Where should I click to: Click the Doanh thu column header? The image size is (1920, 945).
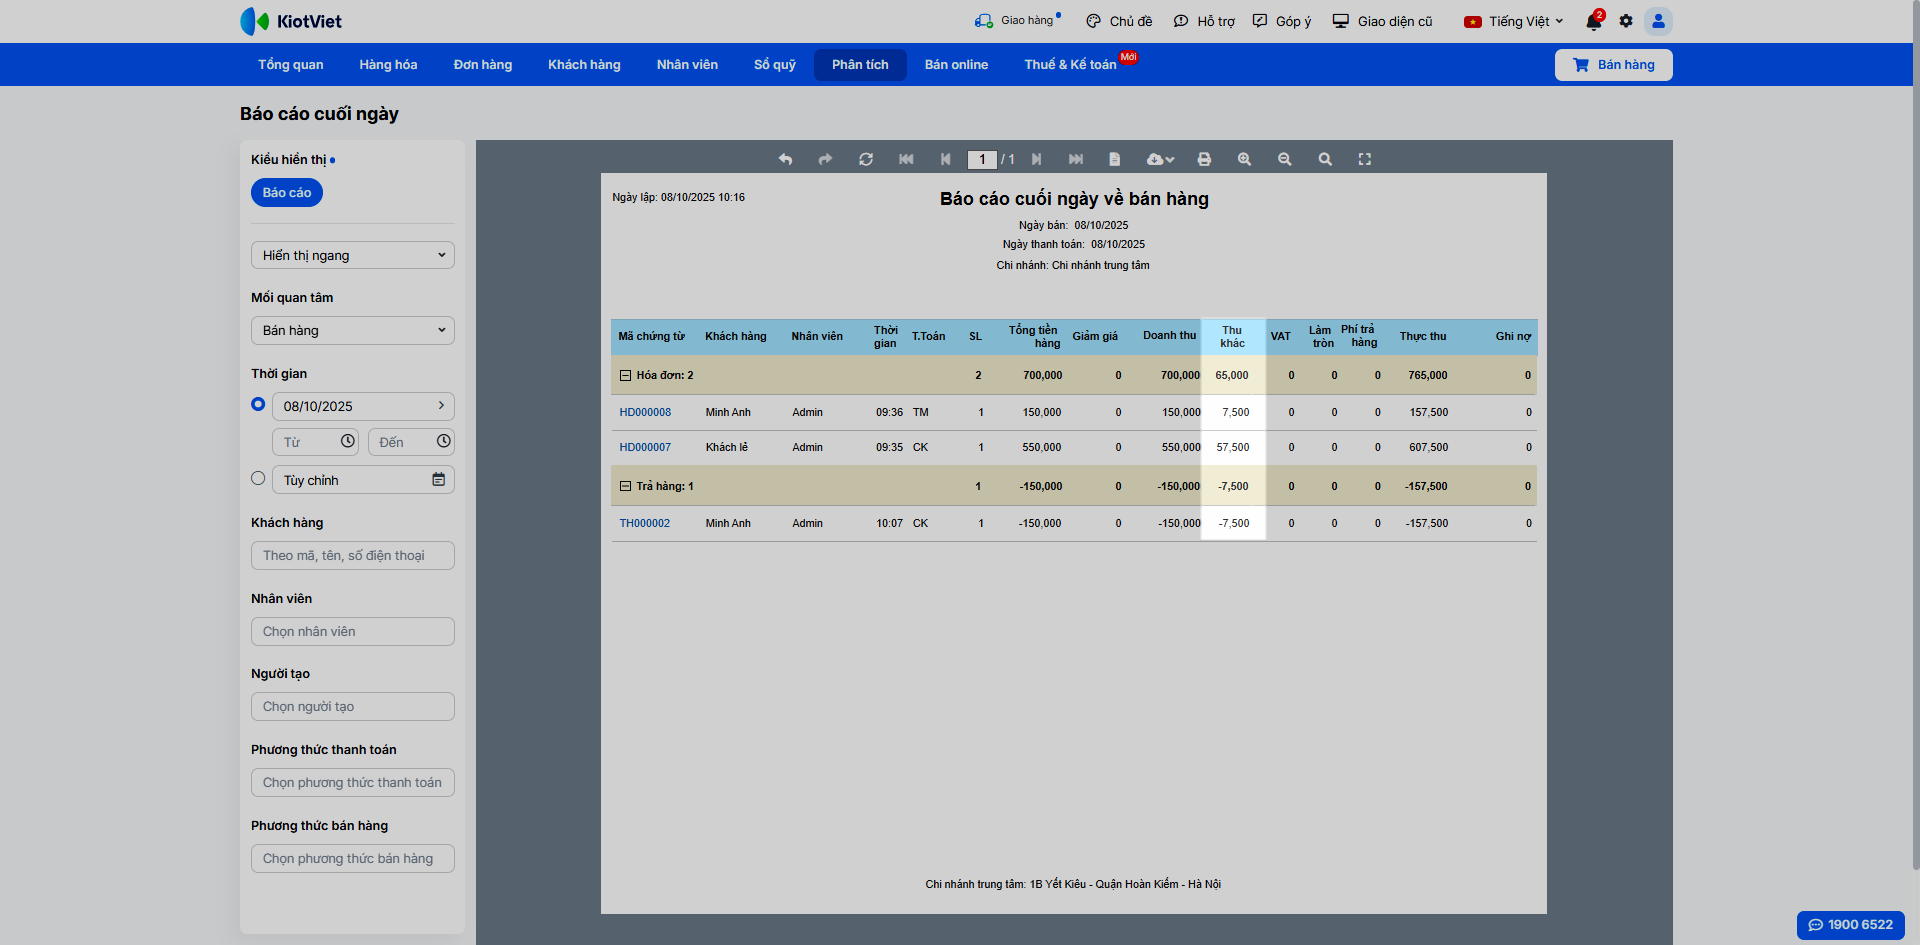coord(1169,336)
